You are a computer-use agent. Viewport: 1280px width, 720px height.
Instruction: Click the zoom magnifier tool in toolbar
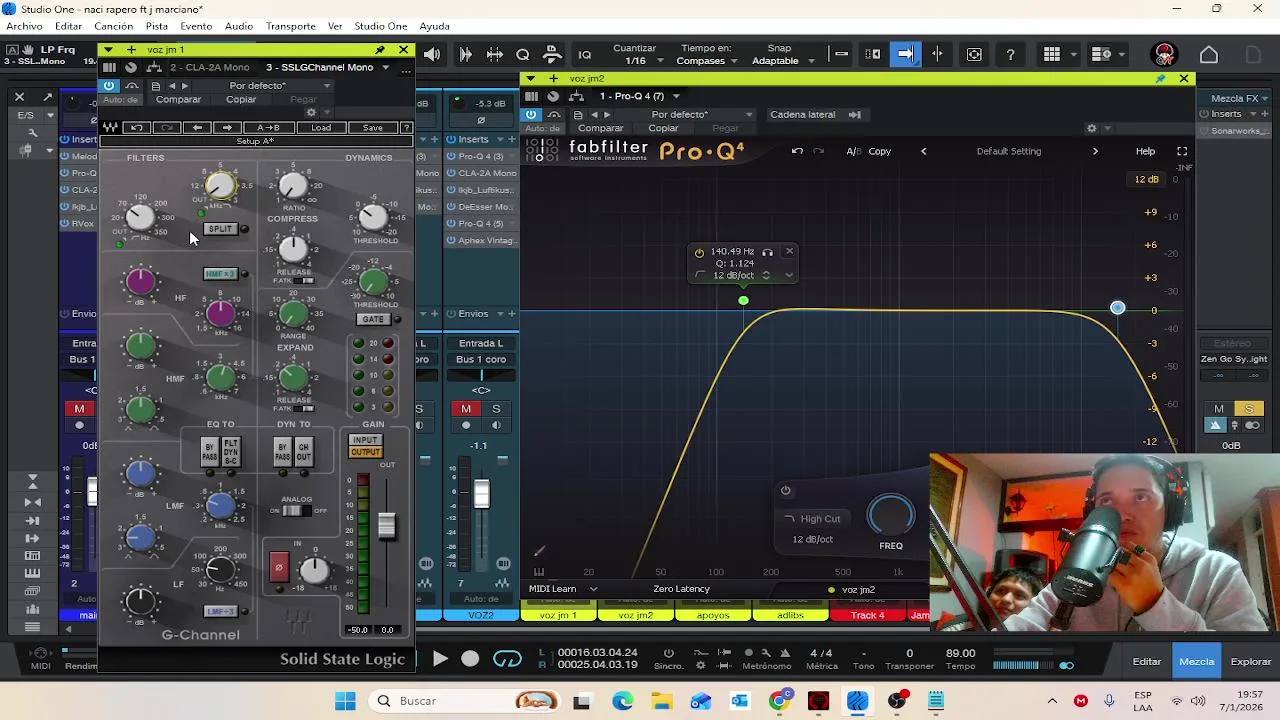[x=523, y=55]
